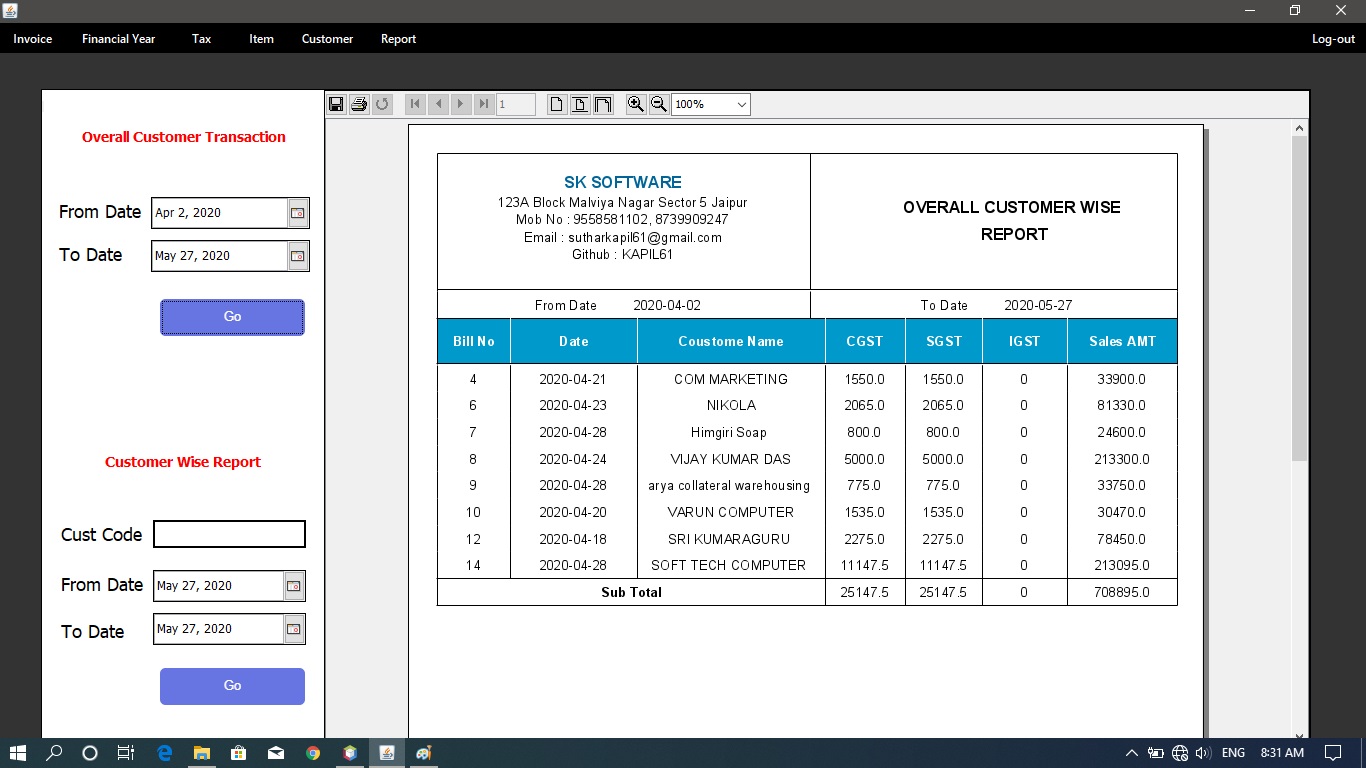Open Google Chrome from the taskbar
The image size is (1366, 768).
point(312,752)
